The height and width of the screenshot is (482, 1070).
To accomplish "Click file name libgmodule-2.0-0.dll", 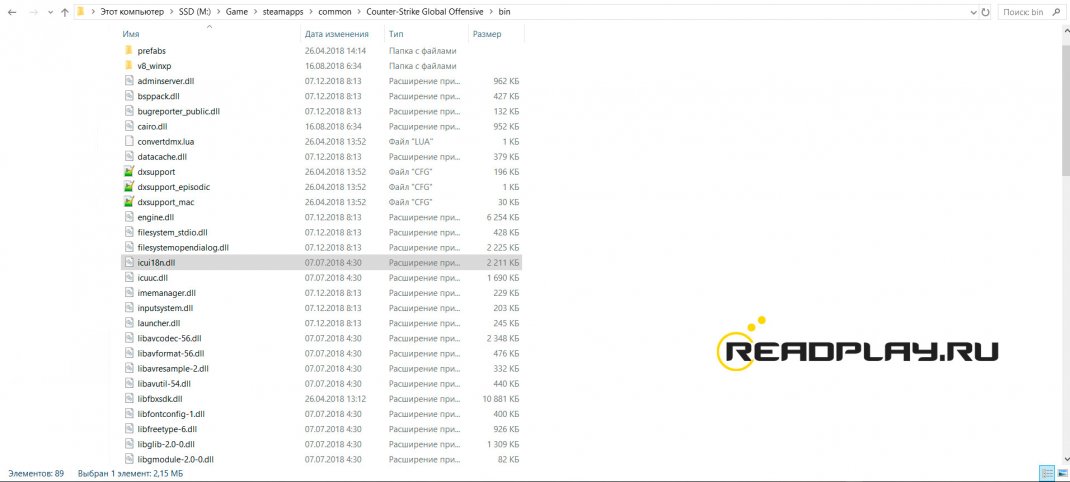I will click(x=175, y=459).
